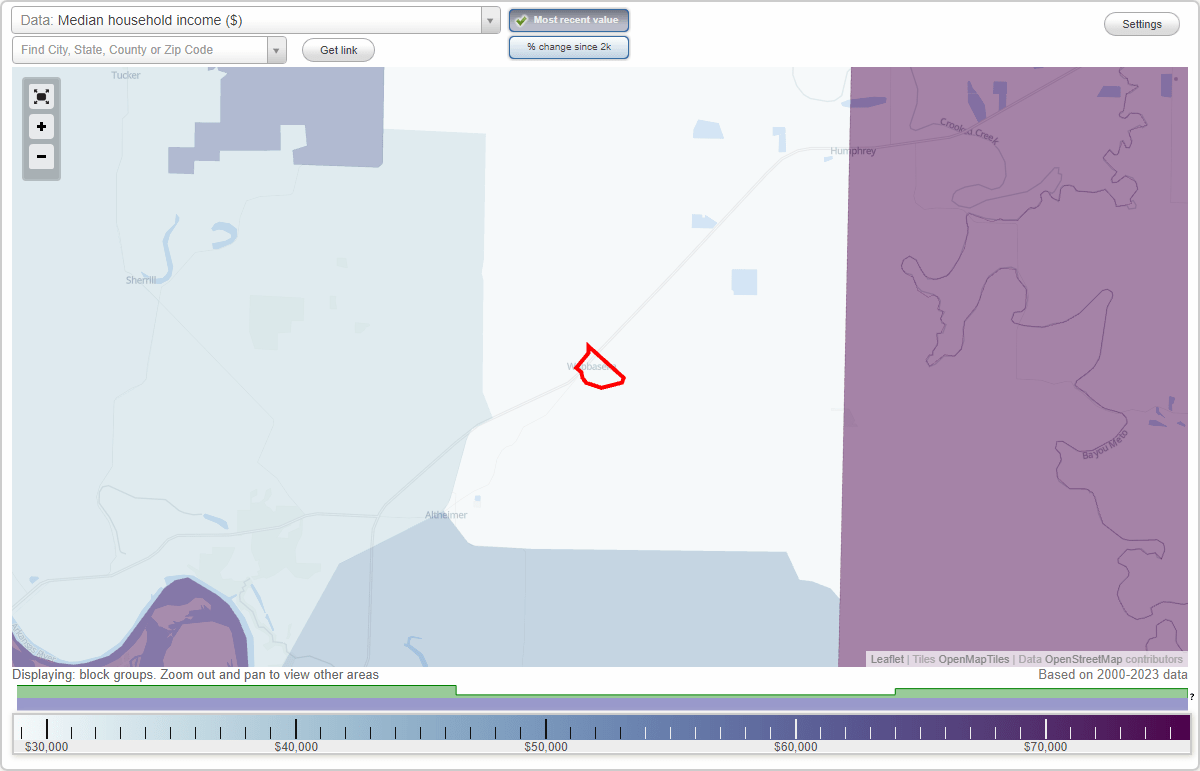
Task: Open the Leaflet attribution link
Action: tap(886, 659)
